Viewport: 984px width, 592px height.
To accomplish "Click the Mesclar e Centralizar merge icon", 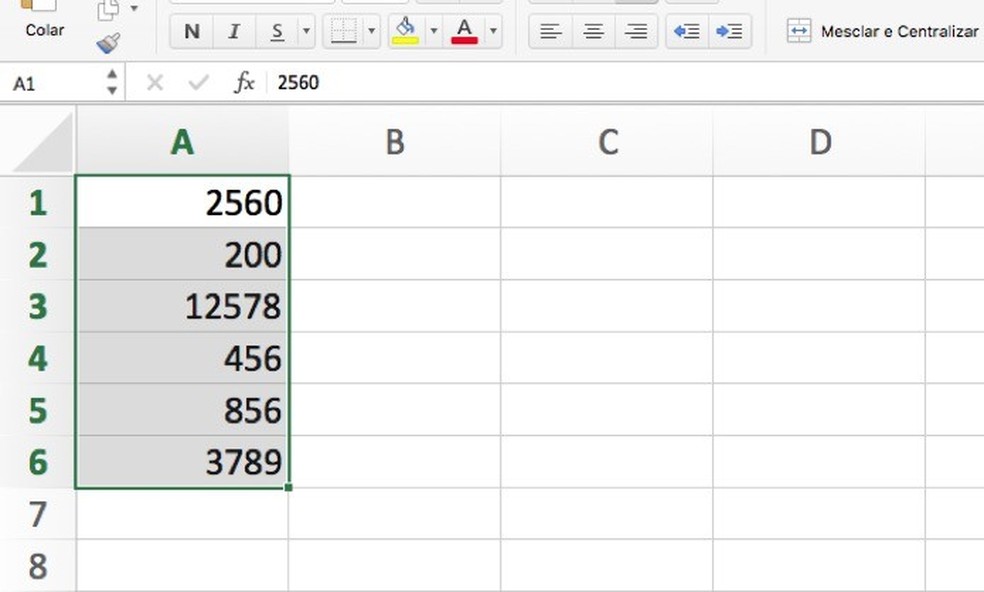I will click(x=799, y=31).
